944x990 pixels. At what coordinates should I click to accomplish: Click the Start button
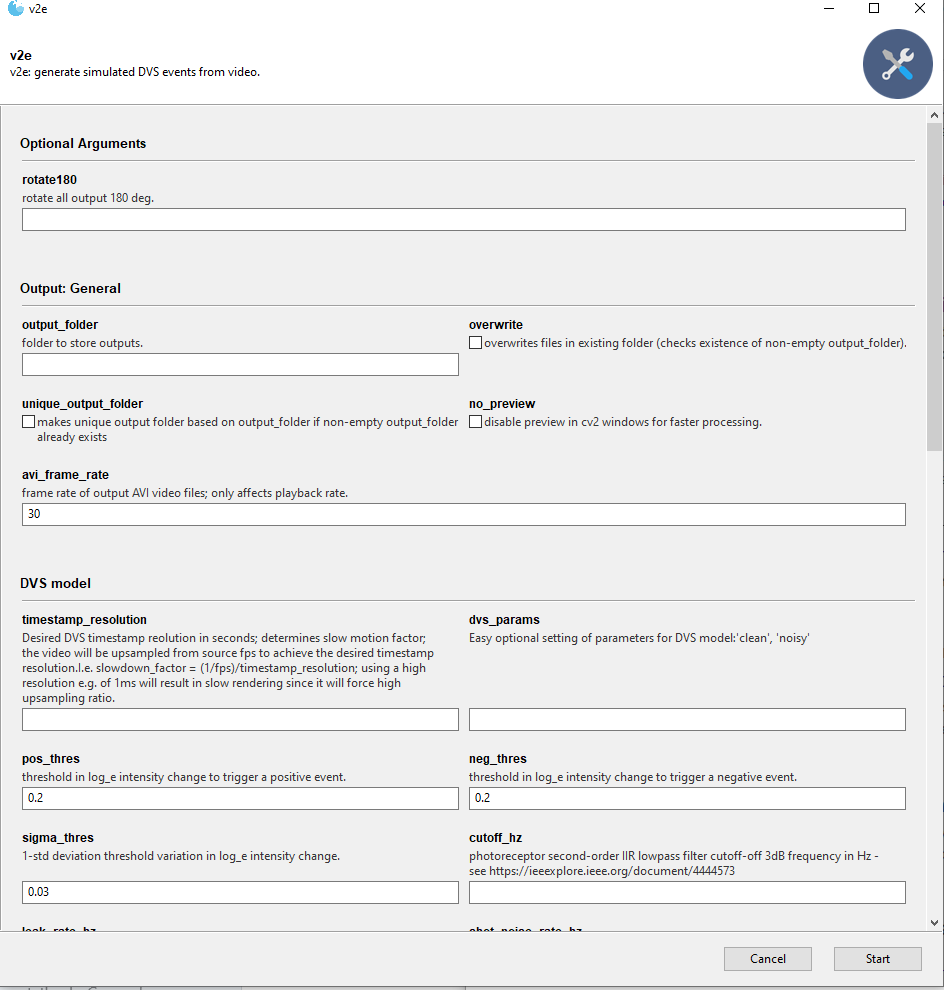878,958
